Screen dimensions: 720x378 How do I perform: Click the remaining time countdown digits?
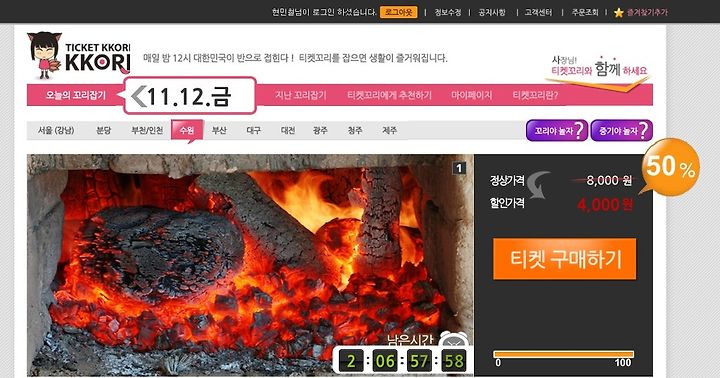click(402, 361)
